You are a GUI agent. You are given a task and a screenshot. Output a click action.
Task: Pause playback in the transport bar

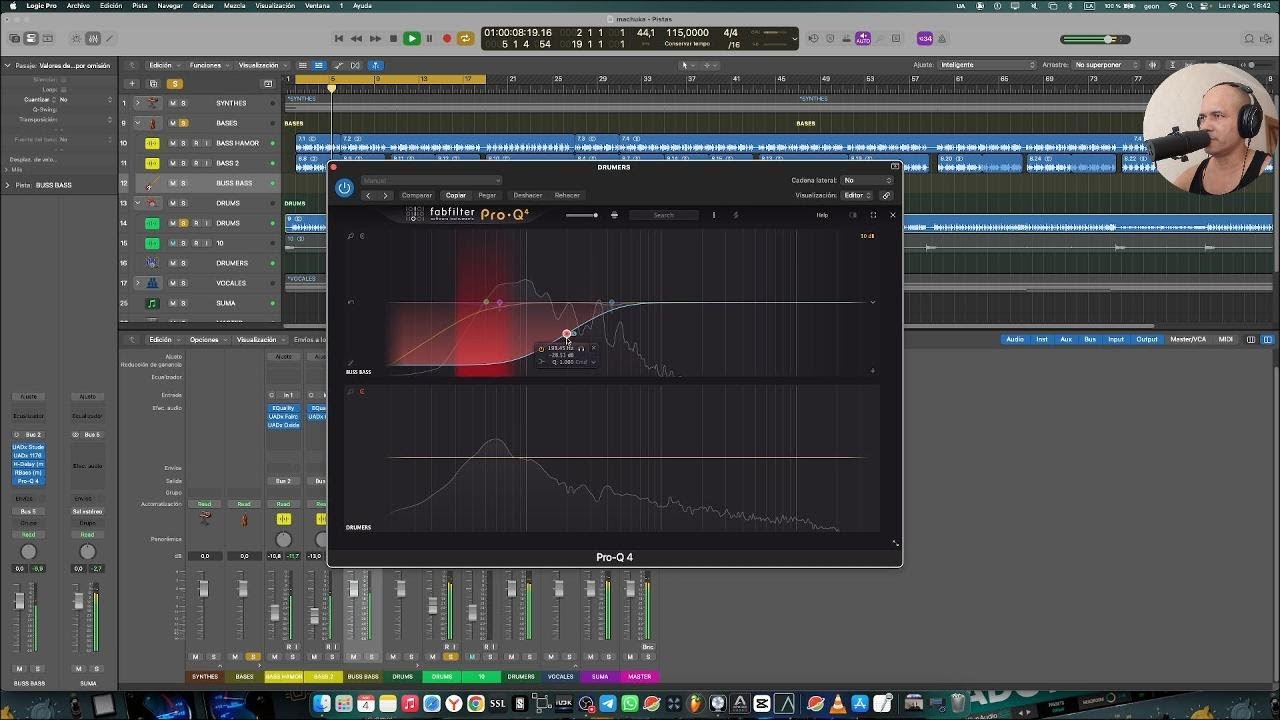pyautogui.click(x=429, y=39)
